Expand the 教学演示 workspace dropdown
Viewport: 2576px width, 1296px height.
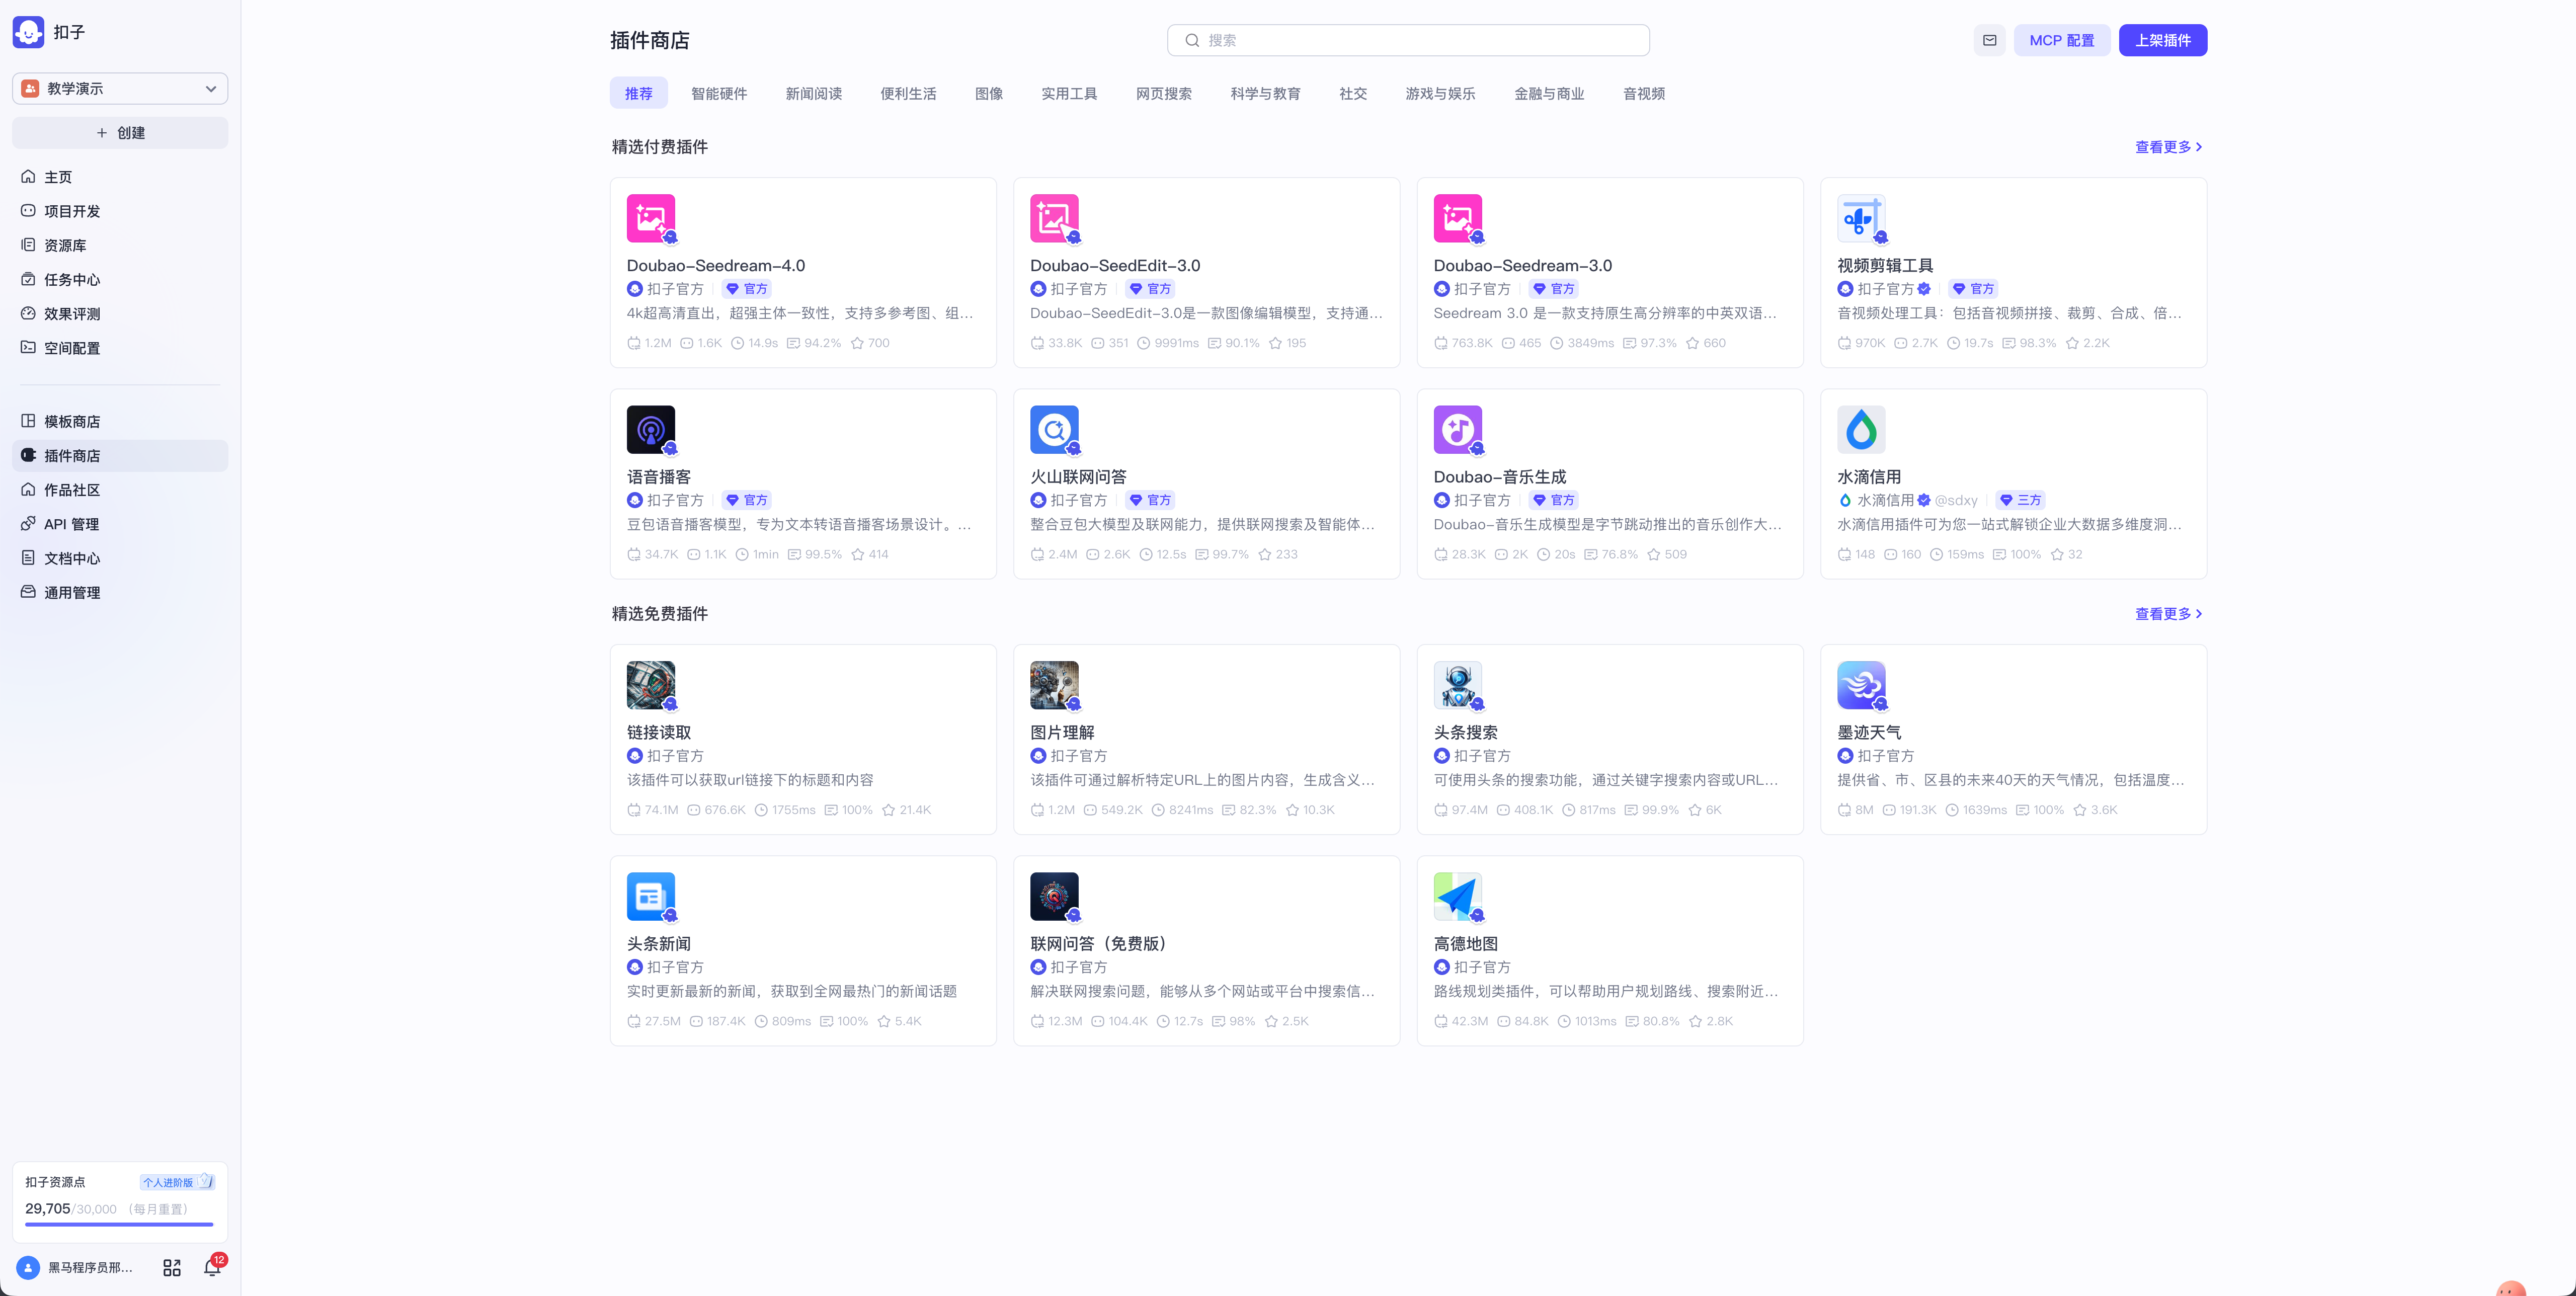(x=120, y=88)
